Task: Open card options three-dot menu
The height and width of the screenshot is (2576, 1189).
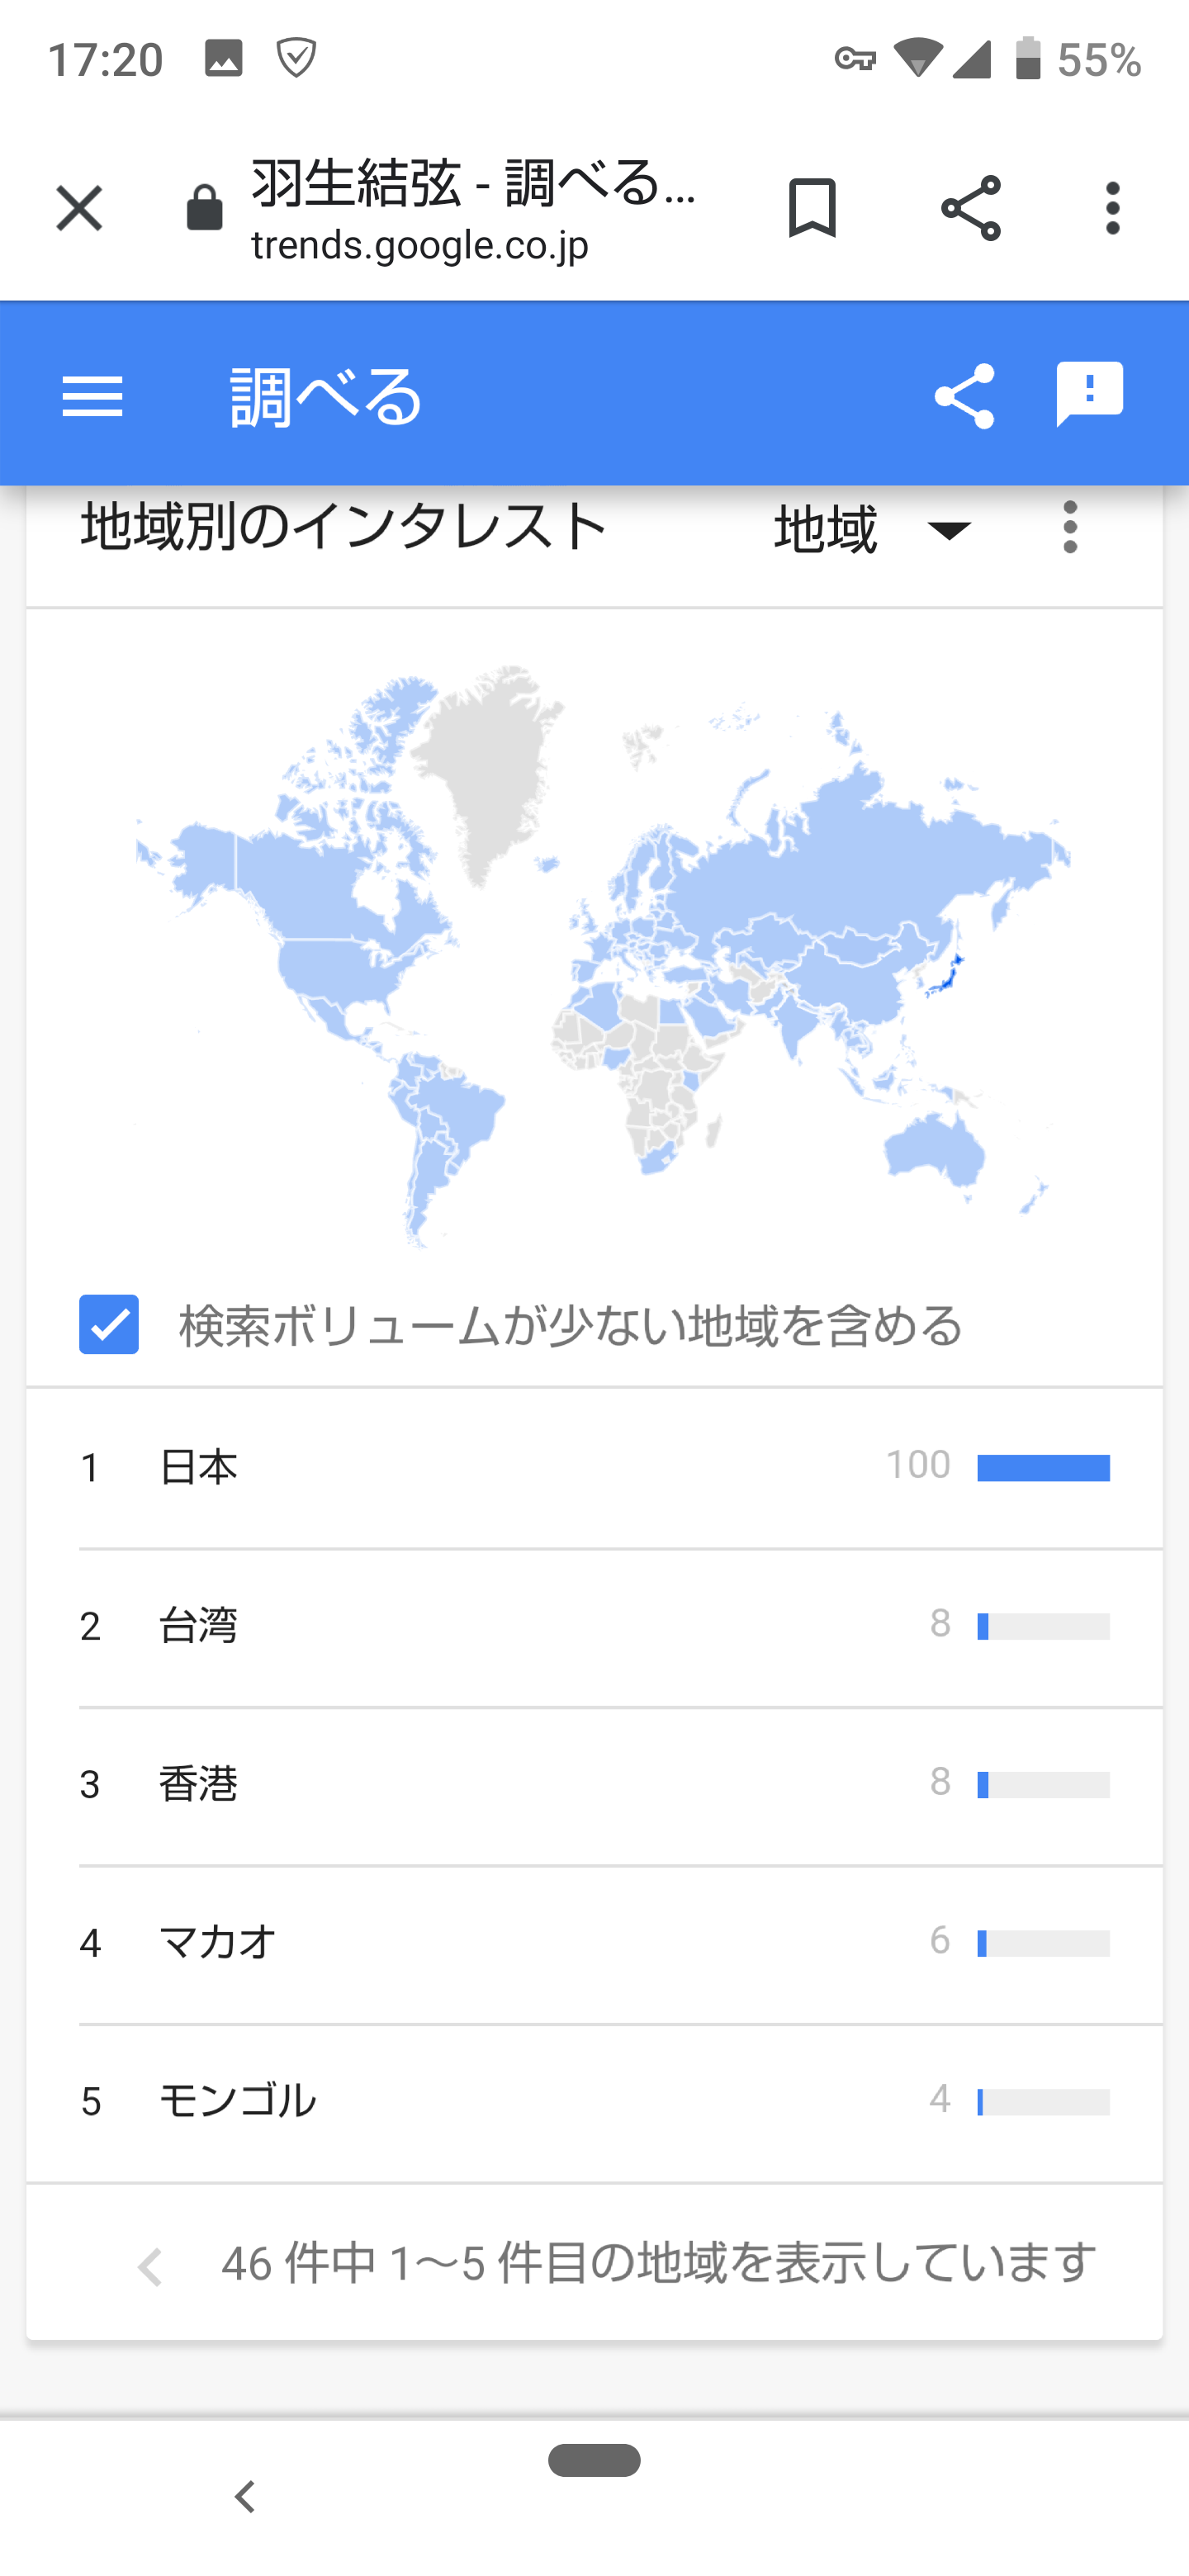Action: tap(1070, 527)
